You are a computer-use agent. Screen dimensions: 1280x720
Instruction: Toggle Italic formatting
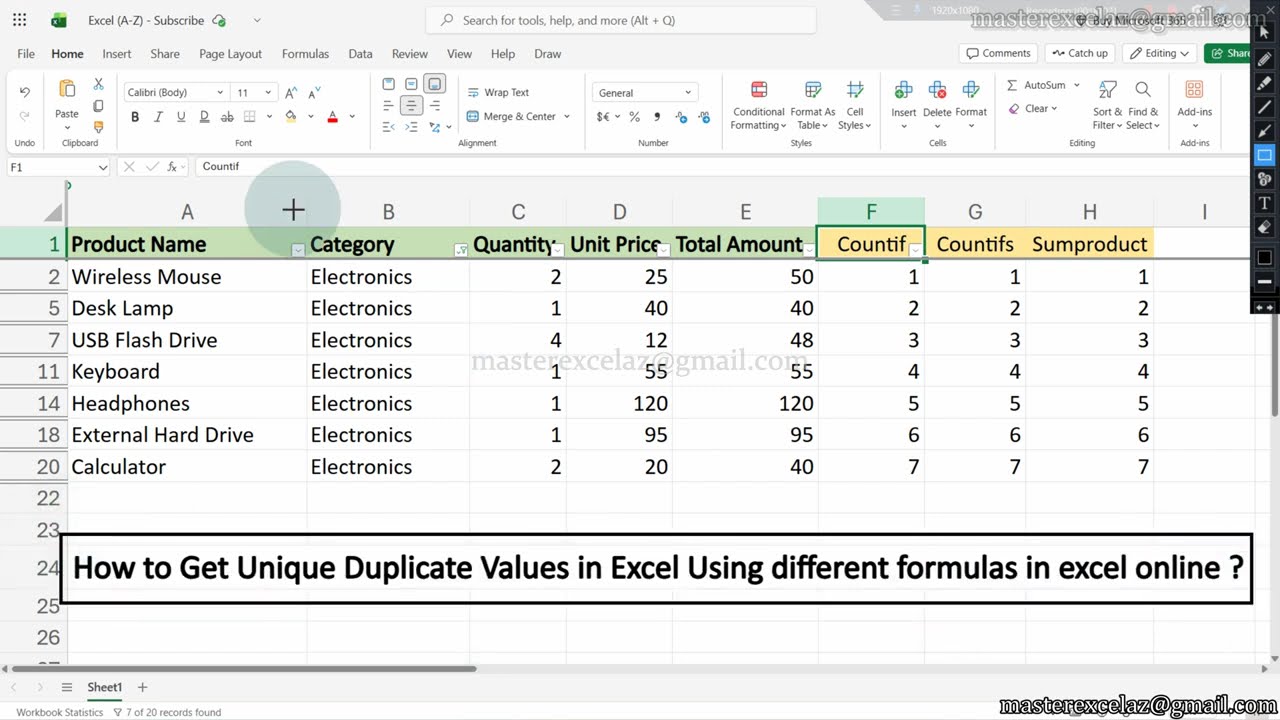coord(158,117)
